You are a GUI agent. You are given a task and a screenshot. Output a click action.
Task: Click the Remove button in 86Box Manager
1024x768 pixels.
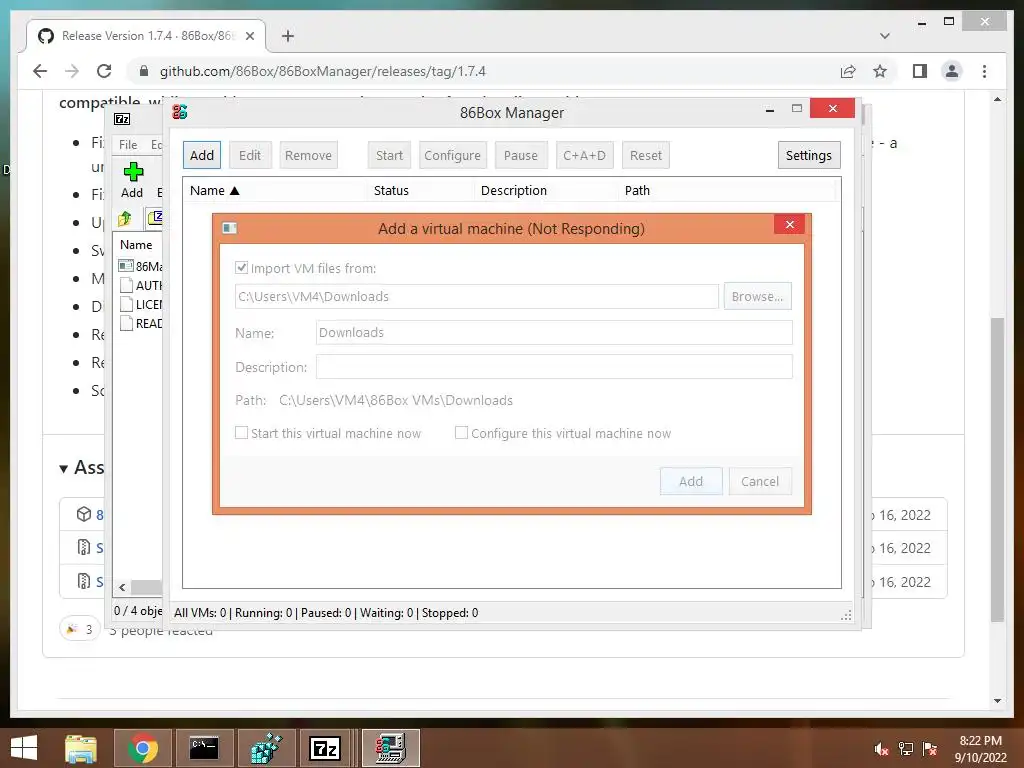[x=308, y=155]
